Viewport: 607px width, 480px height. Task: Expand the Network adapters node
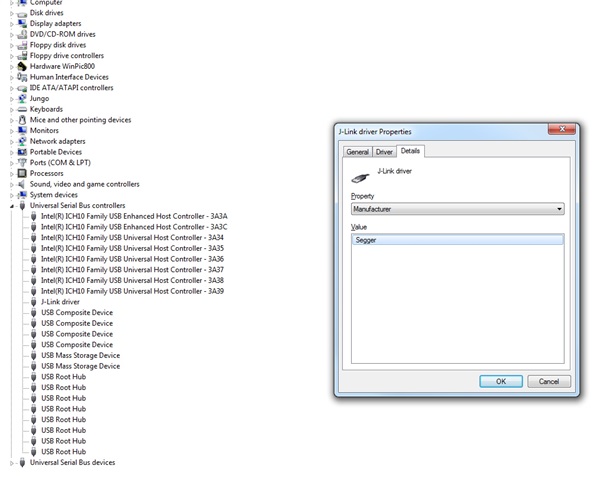(12, 142)
